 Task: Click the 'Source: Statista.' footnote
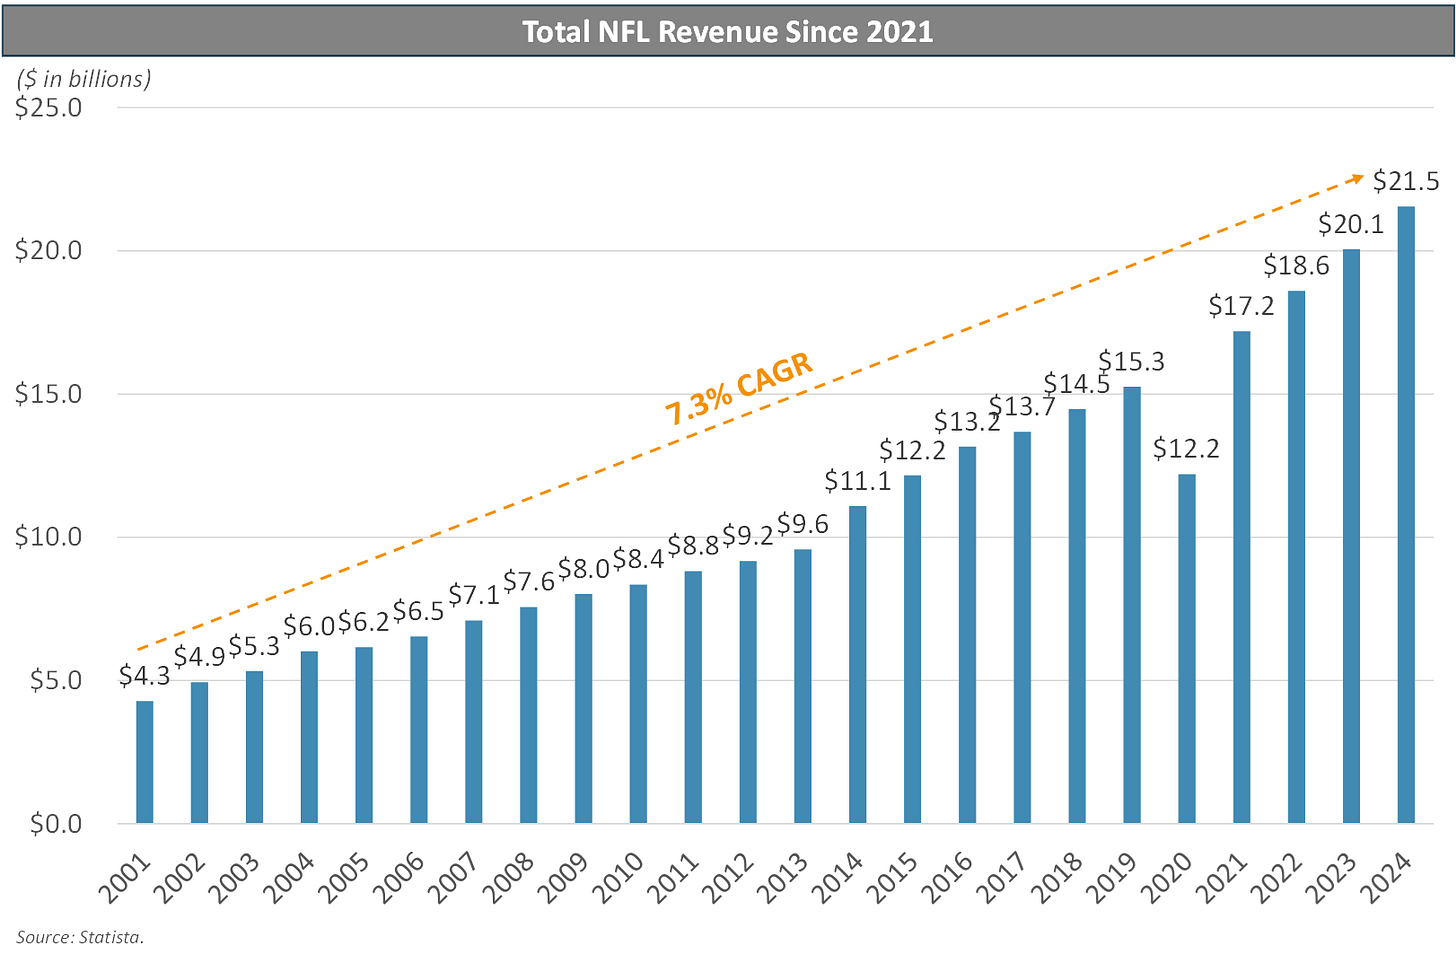[x=80, y=937]
